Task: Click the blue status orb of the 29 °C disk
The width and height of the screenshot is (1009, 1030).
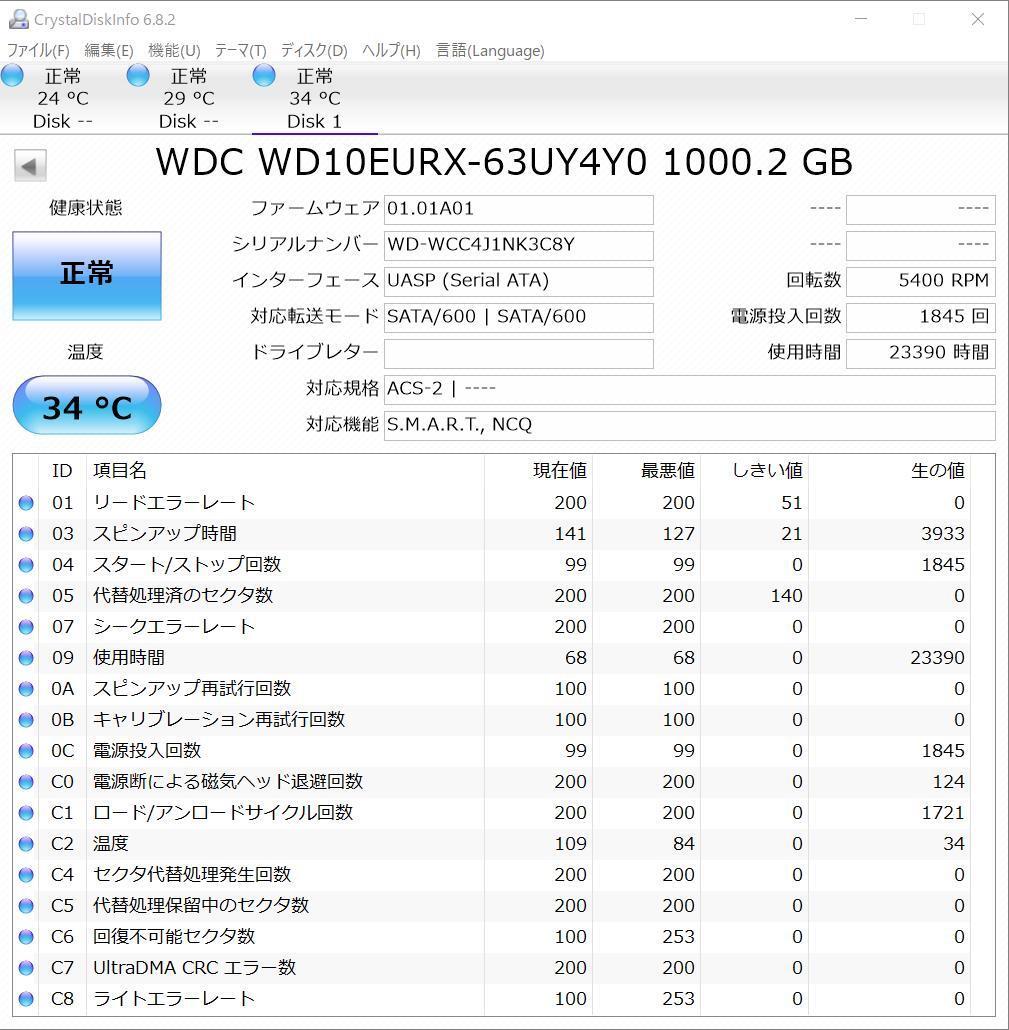Action: click(x=138, y=76)
